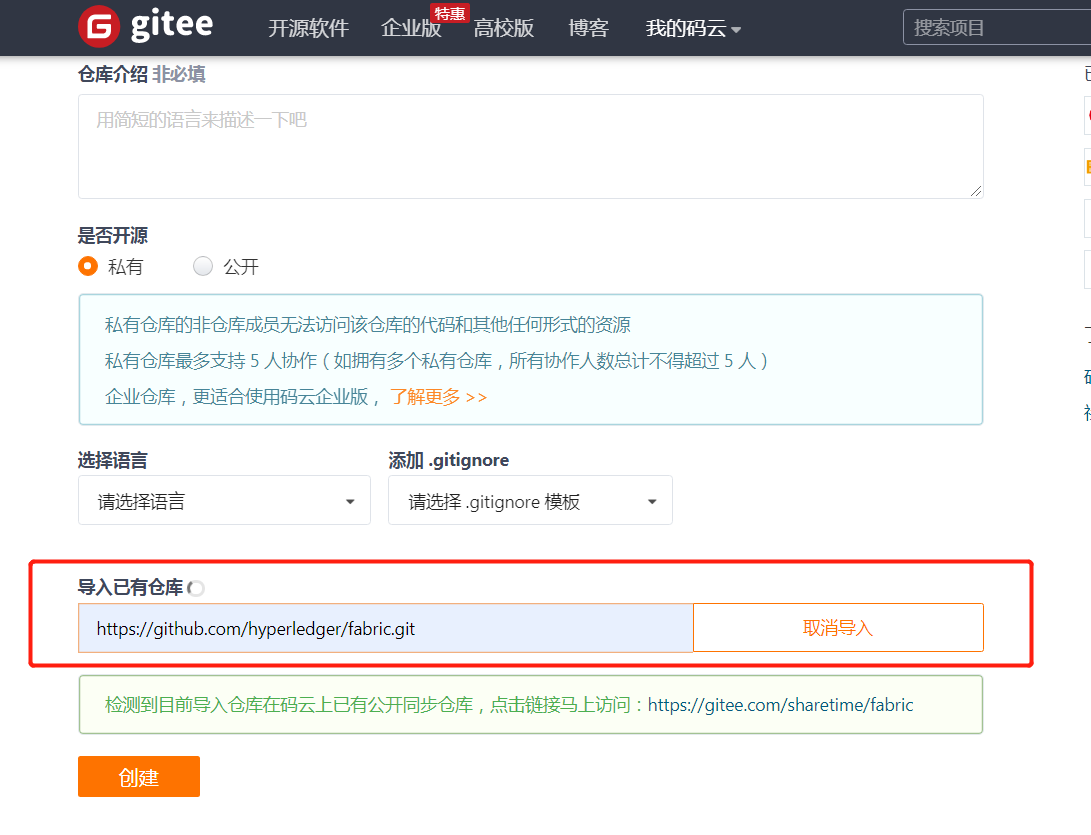Open the 高校版 navigation item
1091x835 pixels.
tap(504, 28)
